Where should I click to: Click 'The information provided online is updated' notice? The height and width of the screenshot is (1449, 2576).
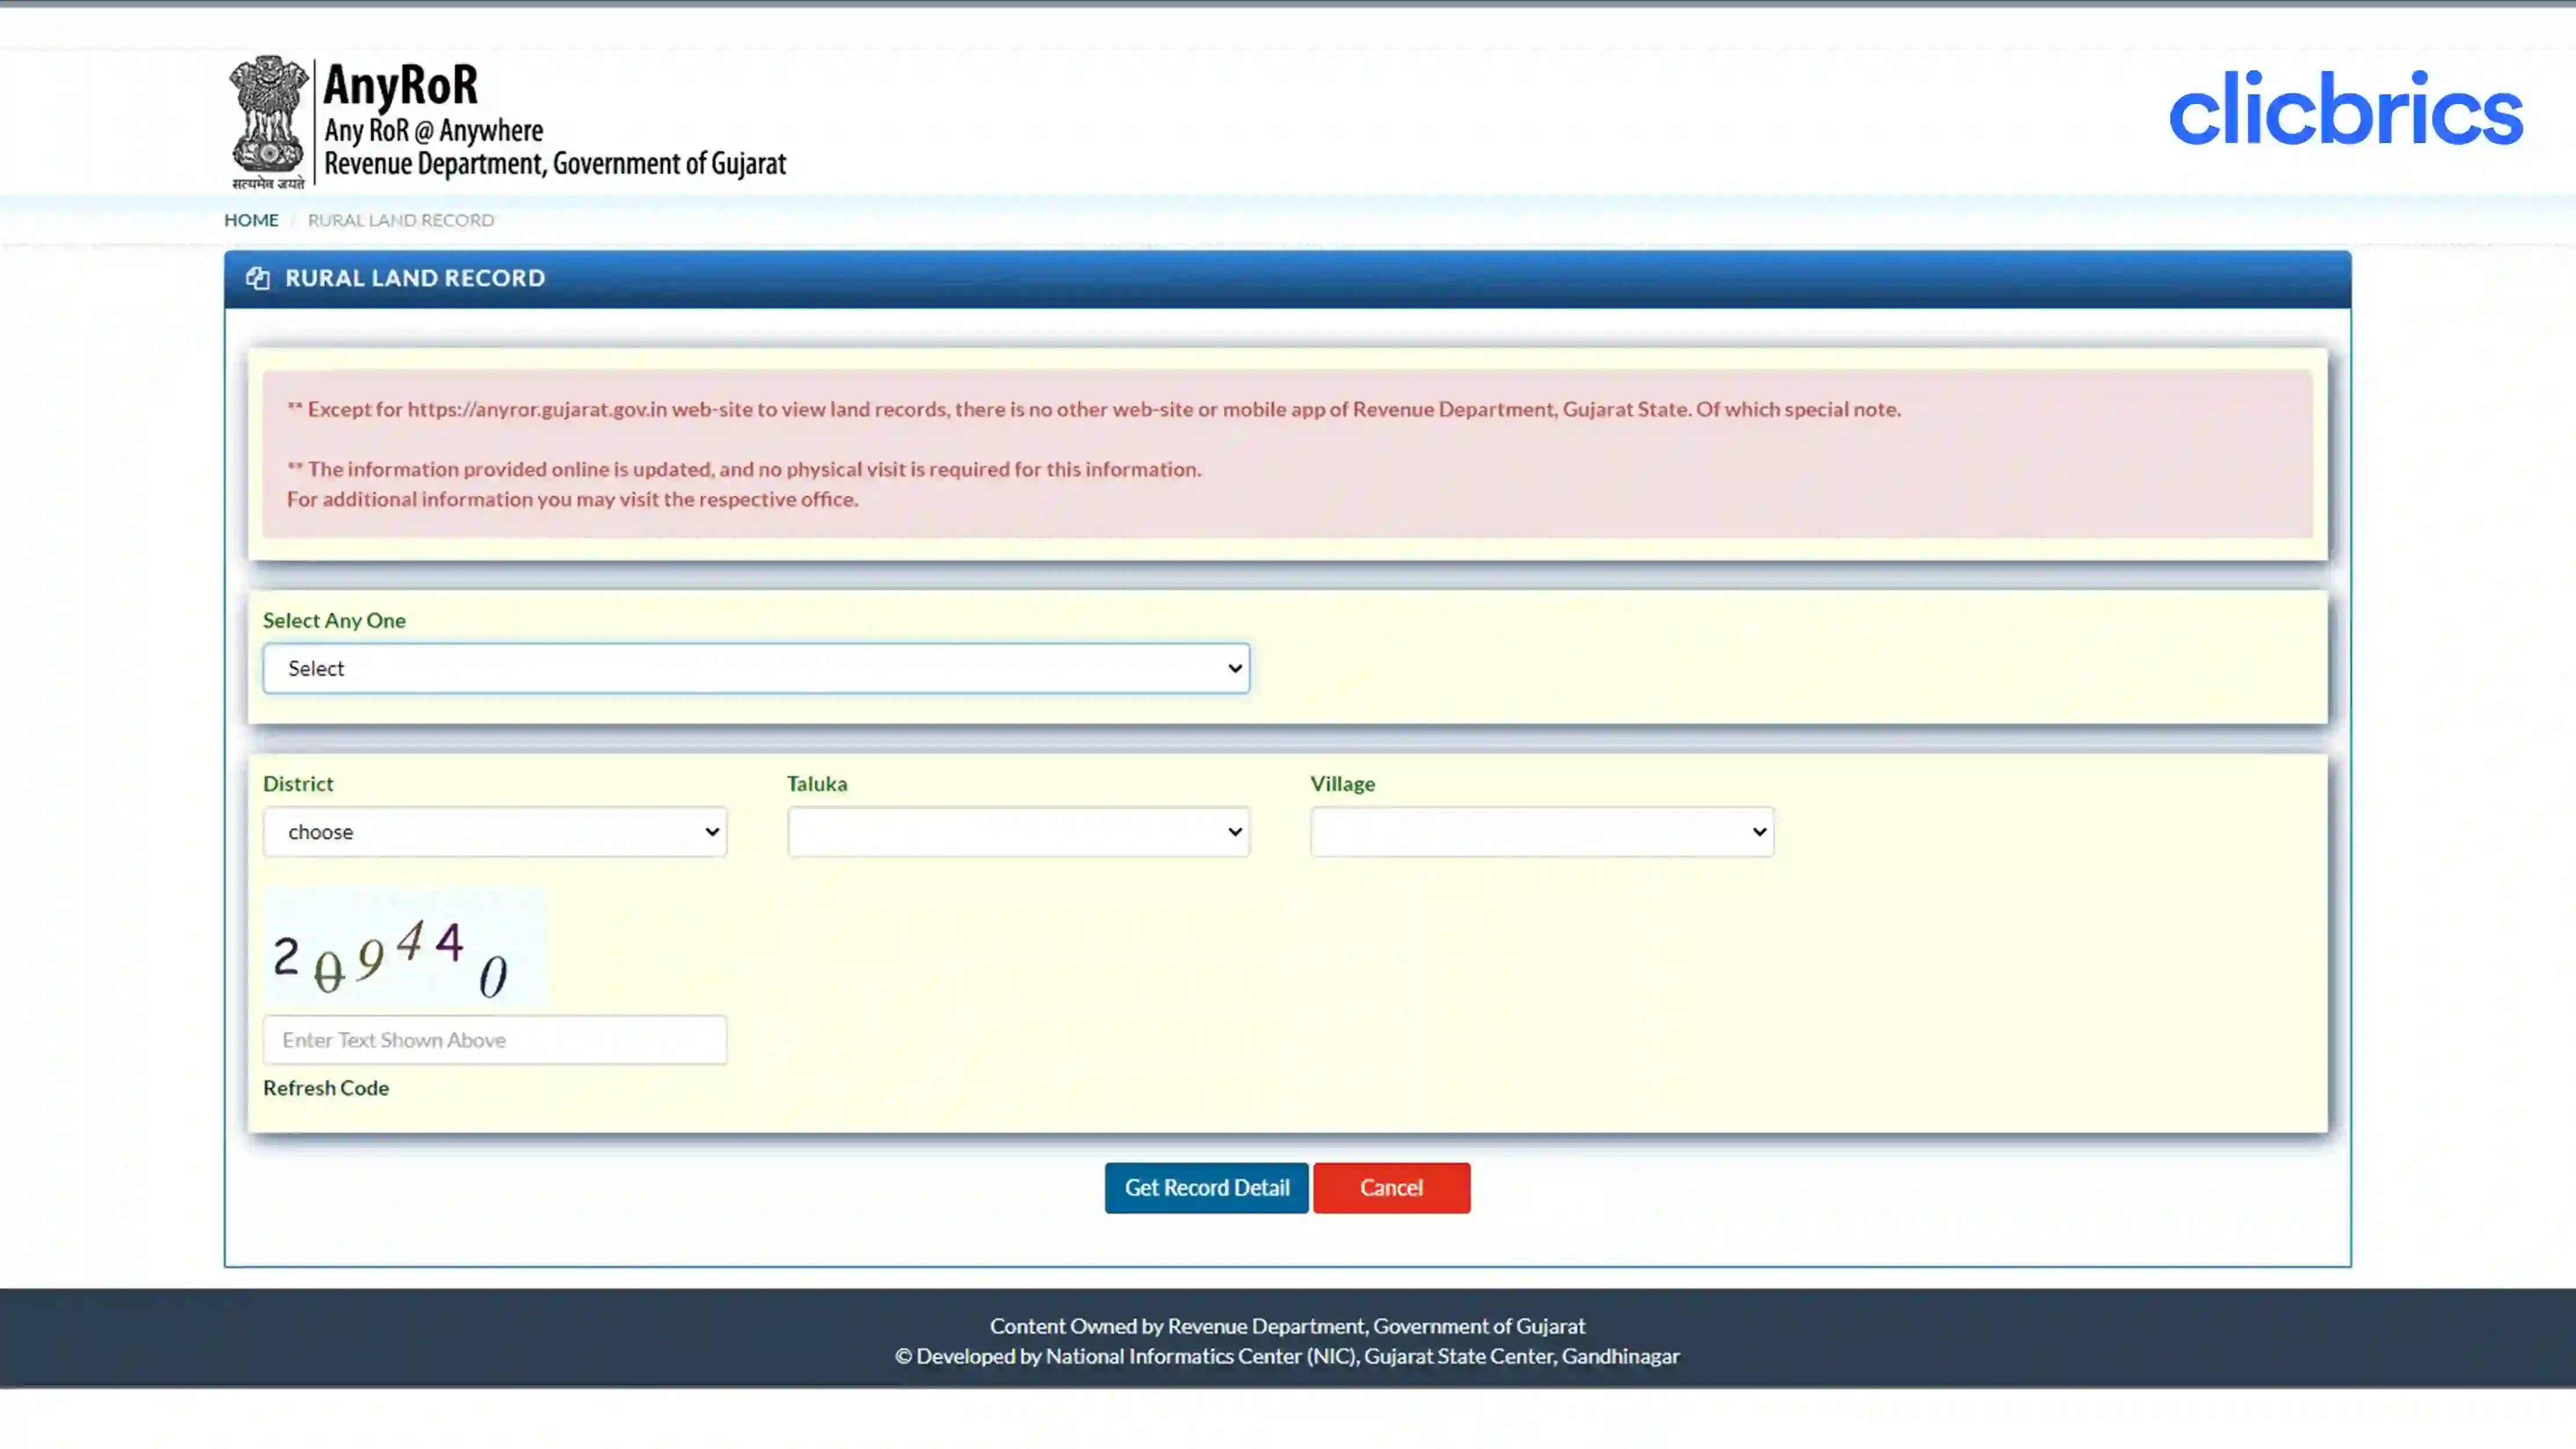click(744, 469)
